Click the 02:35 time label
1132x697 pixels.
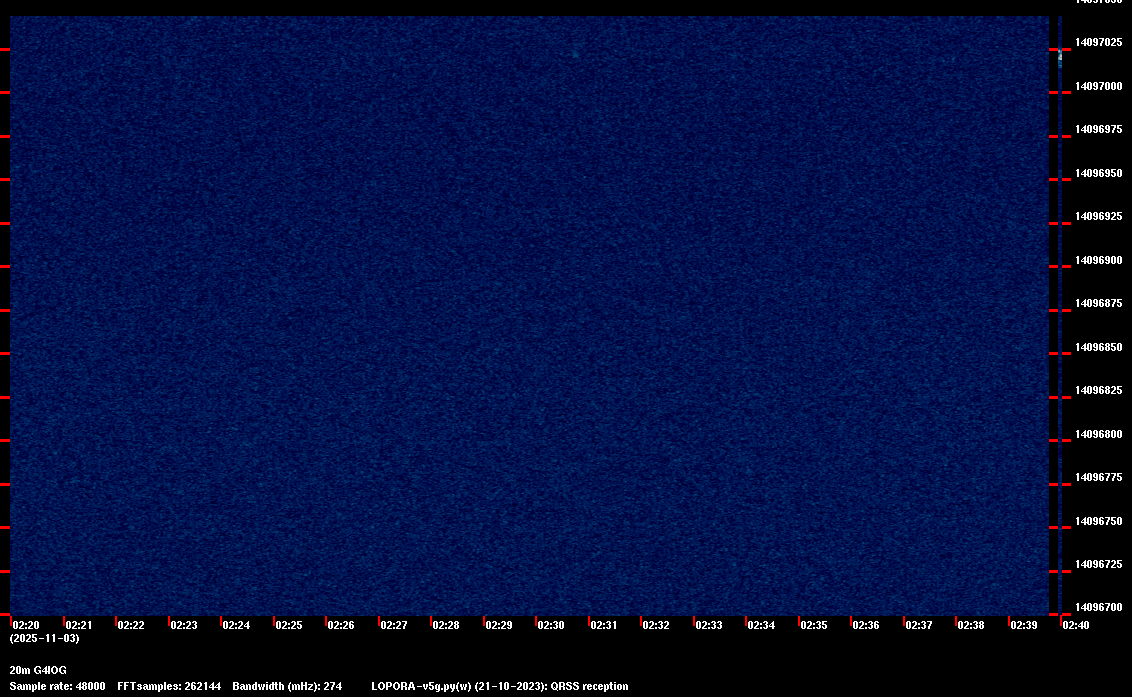pos(814,625)
